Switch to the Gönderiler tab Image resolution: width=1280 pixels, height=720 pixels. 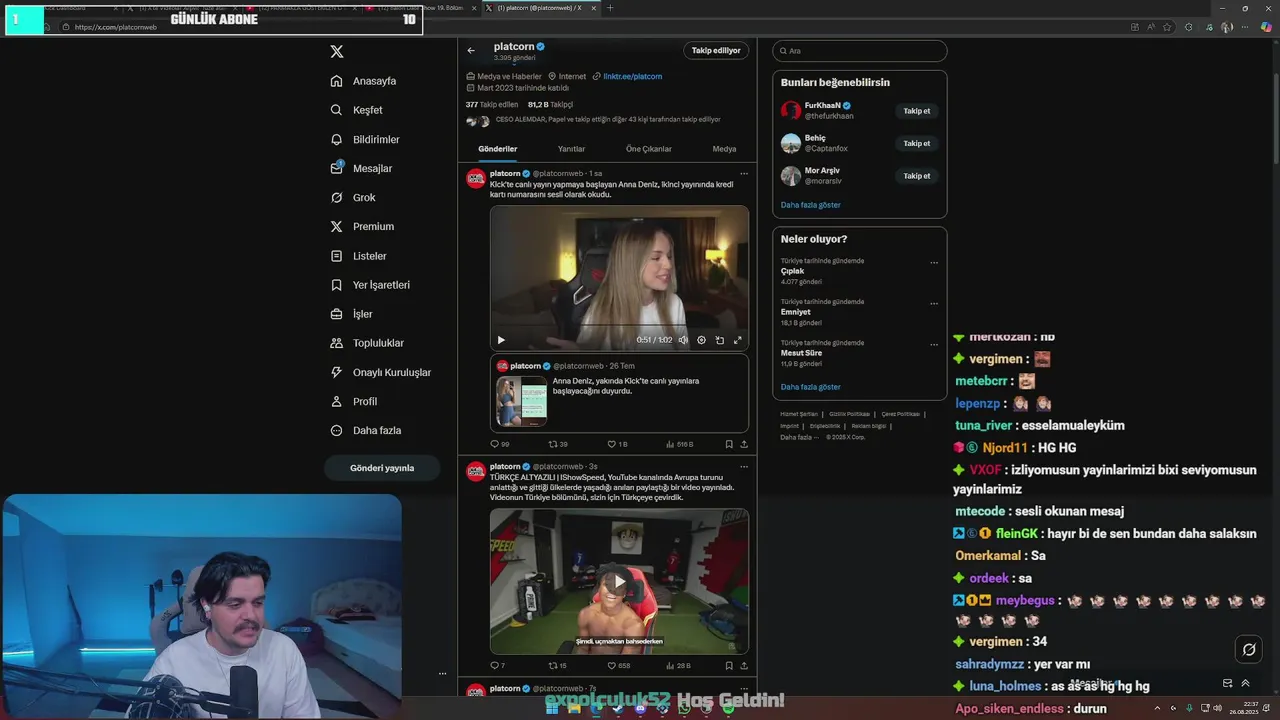click(x=498, y=149)
